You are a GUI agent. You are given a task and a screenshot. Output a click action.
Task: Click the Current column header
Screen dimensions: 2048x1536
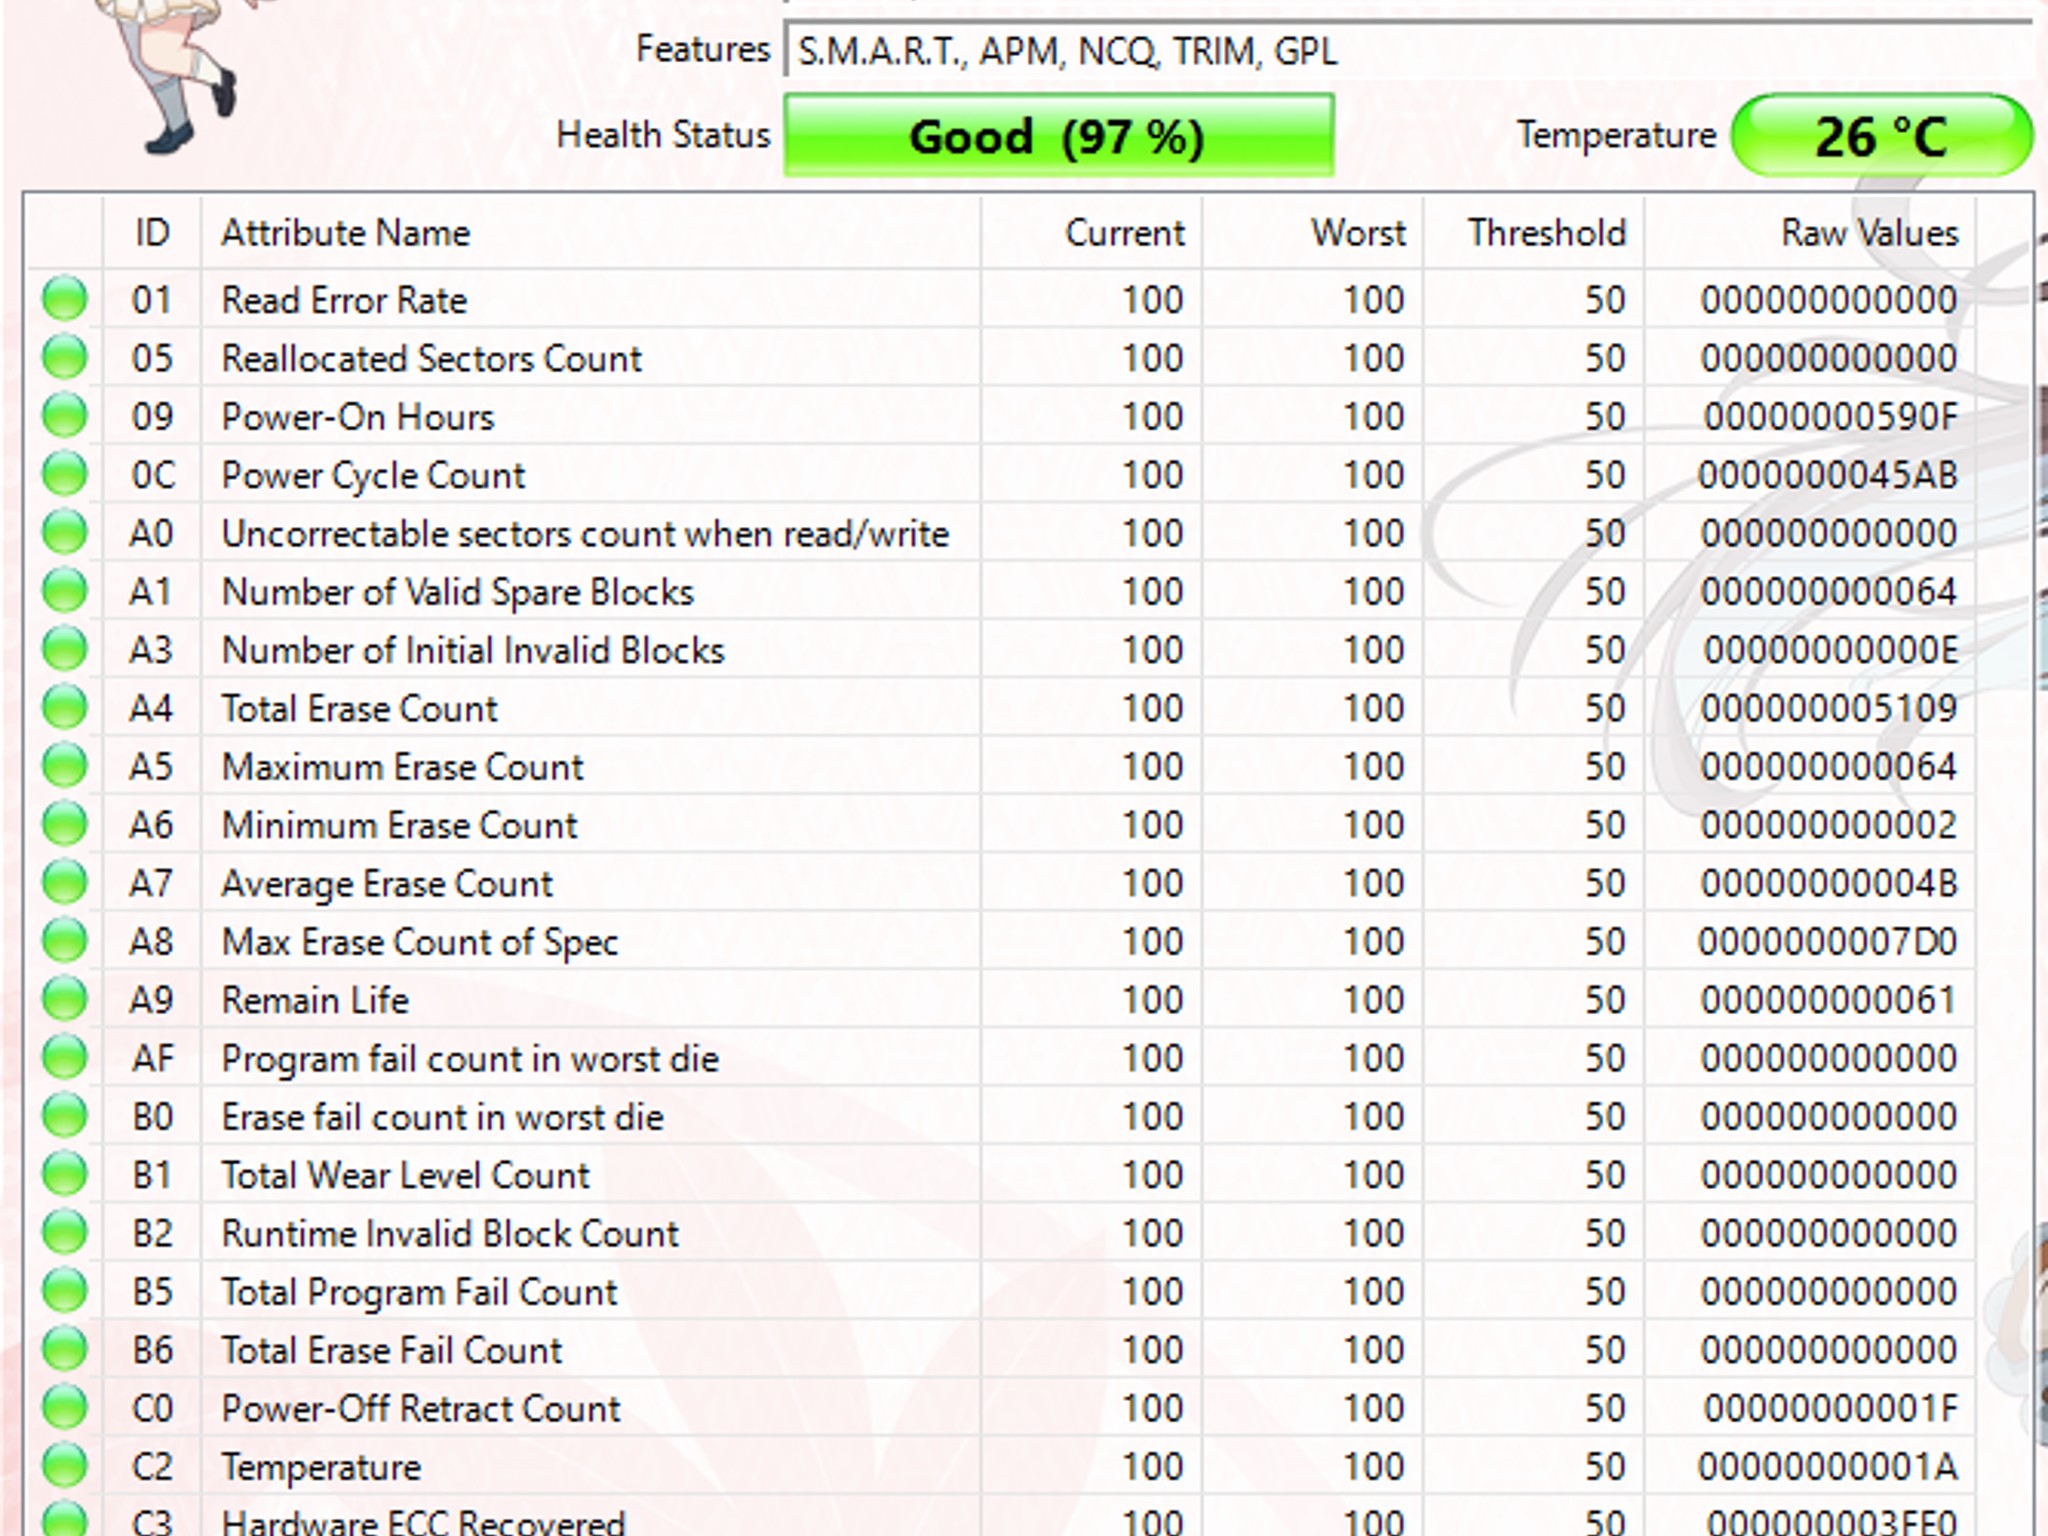(1092, 233)
